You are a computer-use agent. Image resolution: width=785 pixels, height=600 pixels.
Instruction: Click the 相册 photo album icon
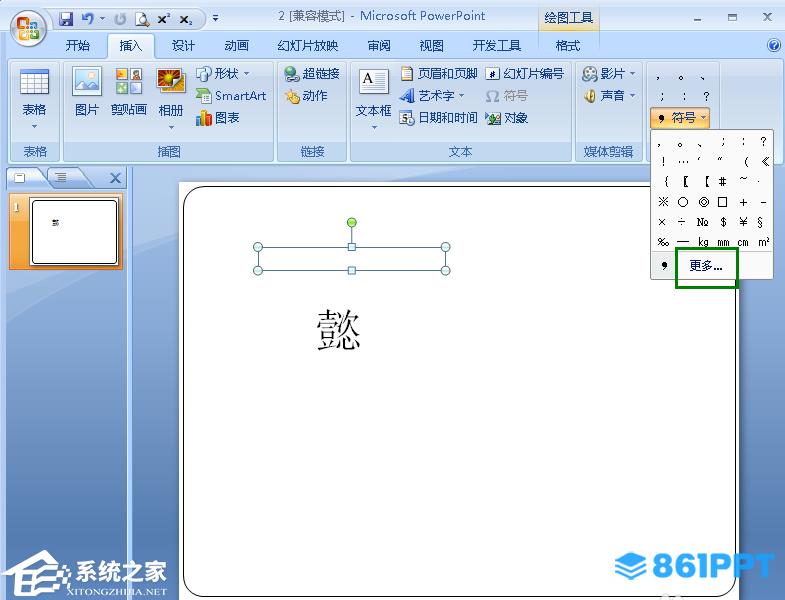(171, 81)
